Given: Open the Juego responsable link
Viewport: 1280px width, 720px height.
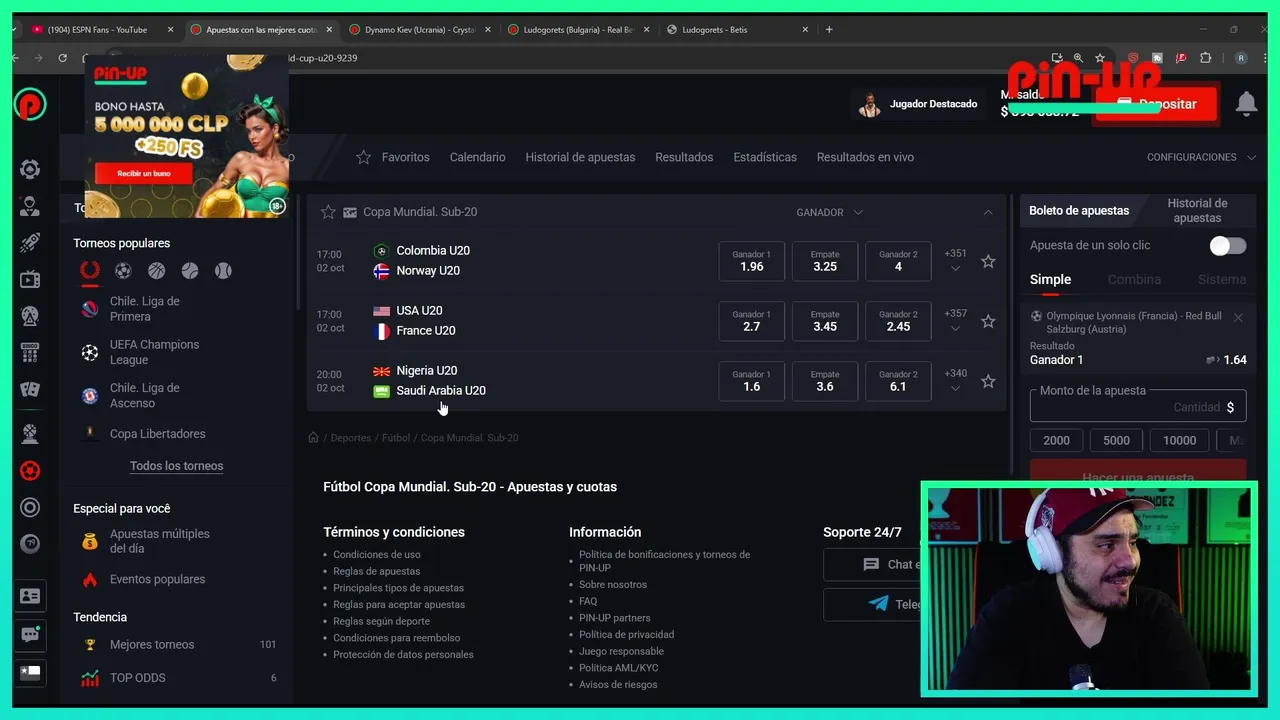Looking at the screenshot, I should click(x=621, y=651).
